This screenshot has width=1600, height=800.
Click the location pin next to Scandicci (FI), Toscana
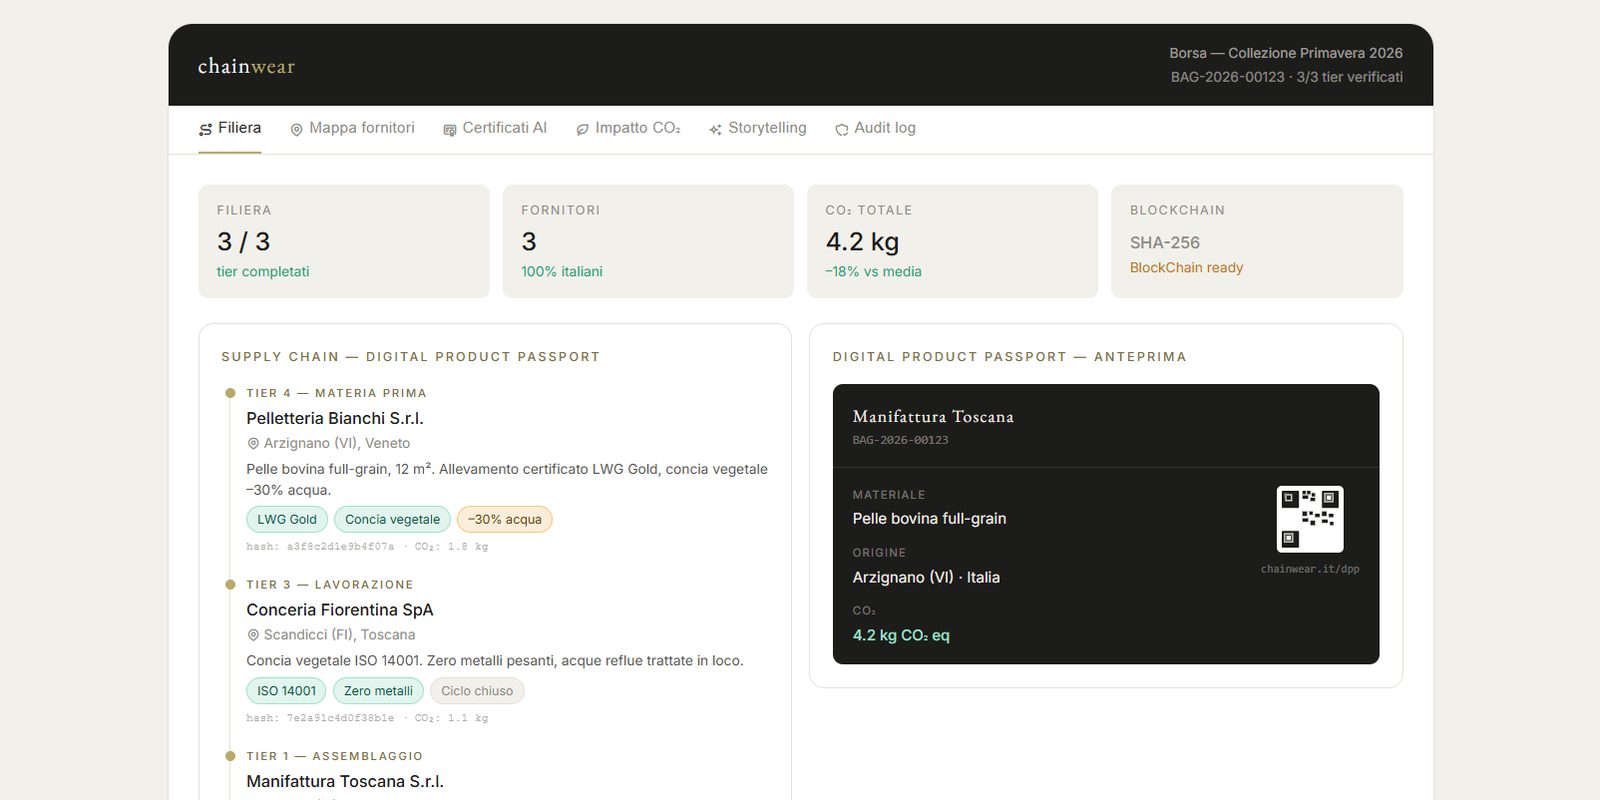pyautogui.click(x=253, y=635)
